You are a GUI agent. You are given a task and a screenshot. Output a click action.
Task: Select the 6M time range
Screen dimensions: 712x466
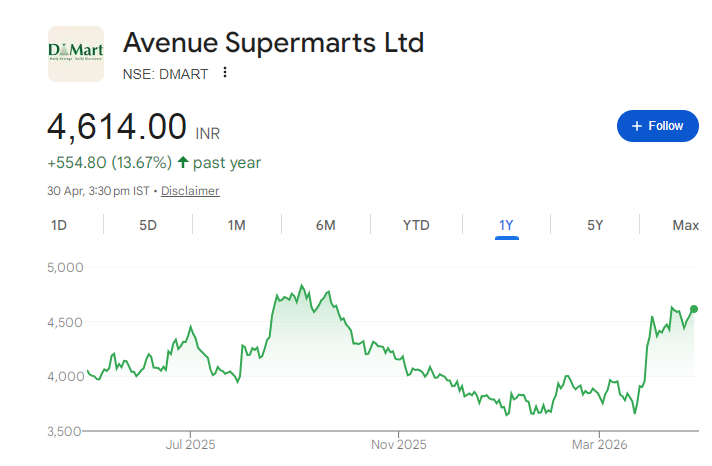(326, 225)
